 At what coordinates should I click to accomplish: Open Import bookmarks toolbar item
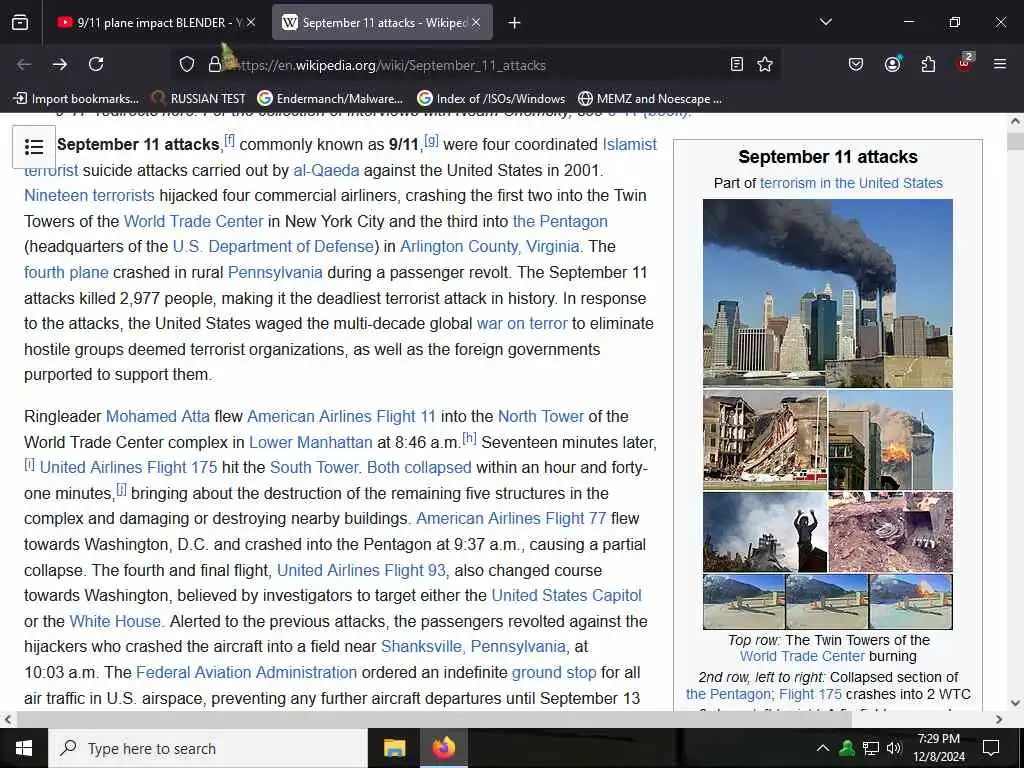click(76, 99)
